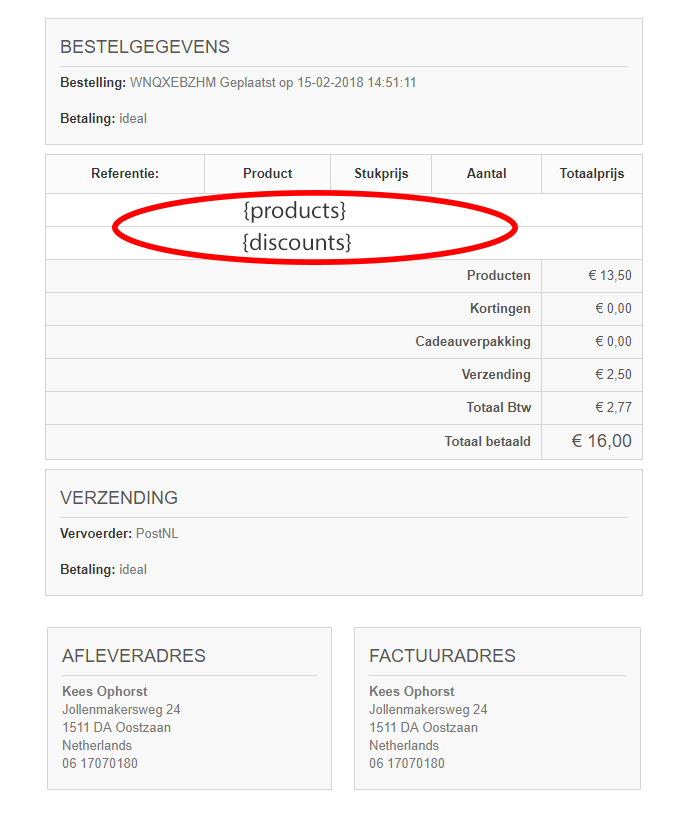The height and width of the screenshot is (828, 690).
Task: Click the AFLEVERADRES heading
Action: (133, 656)
